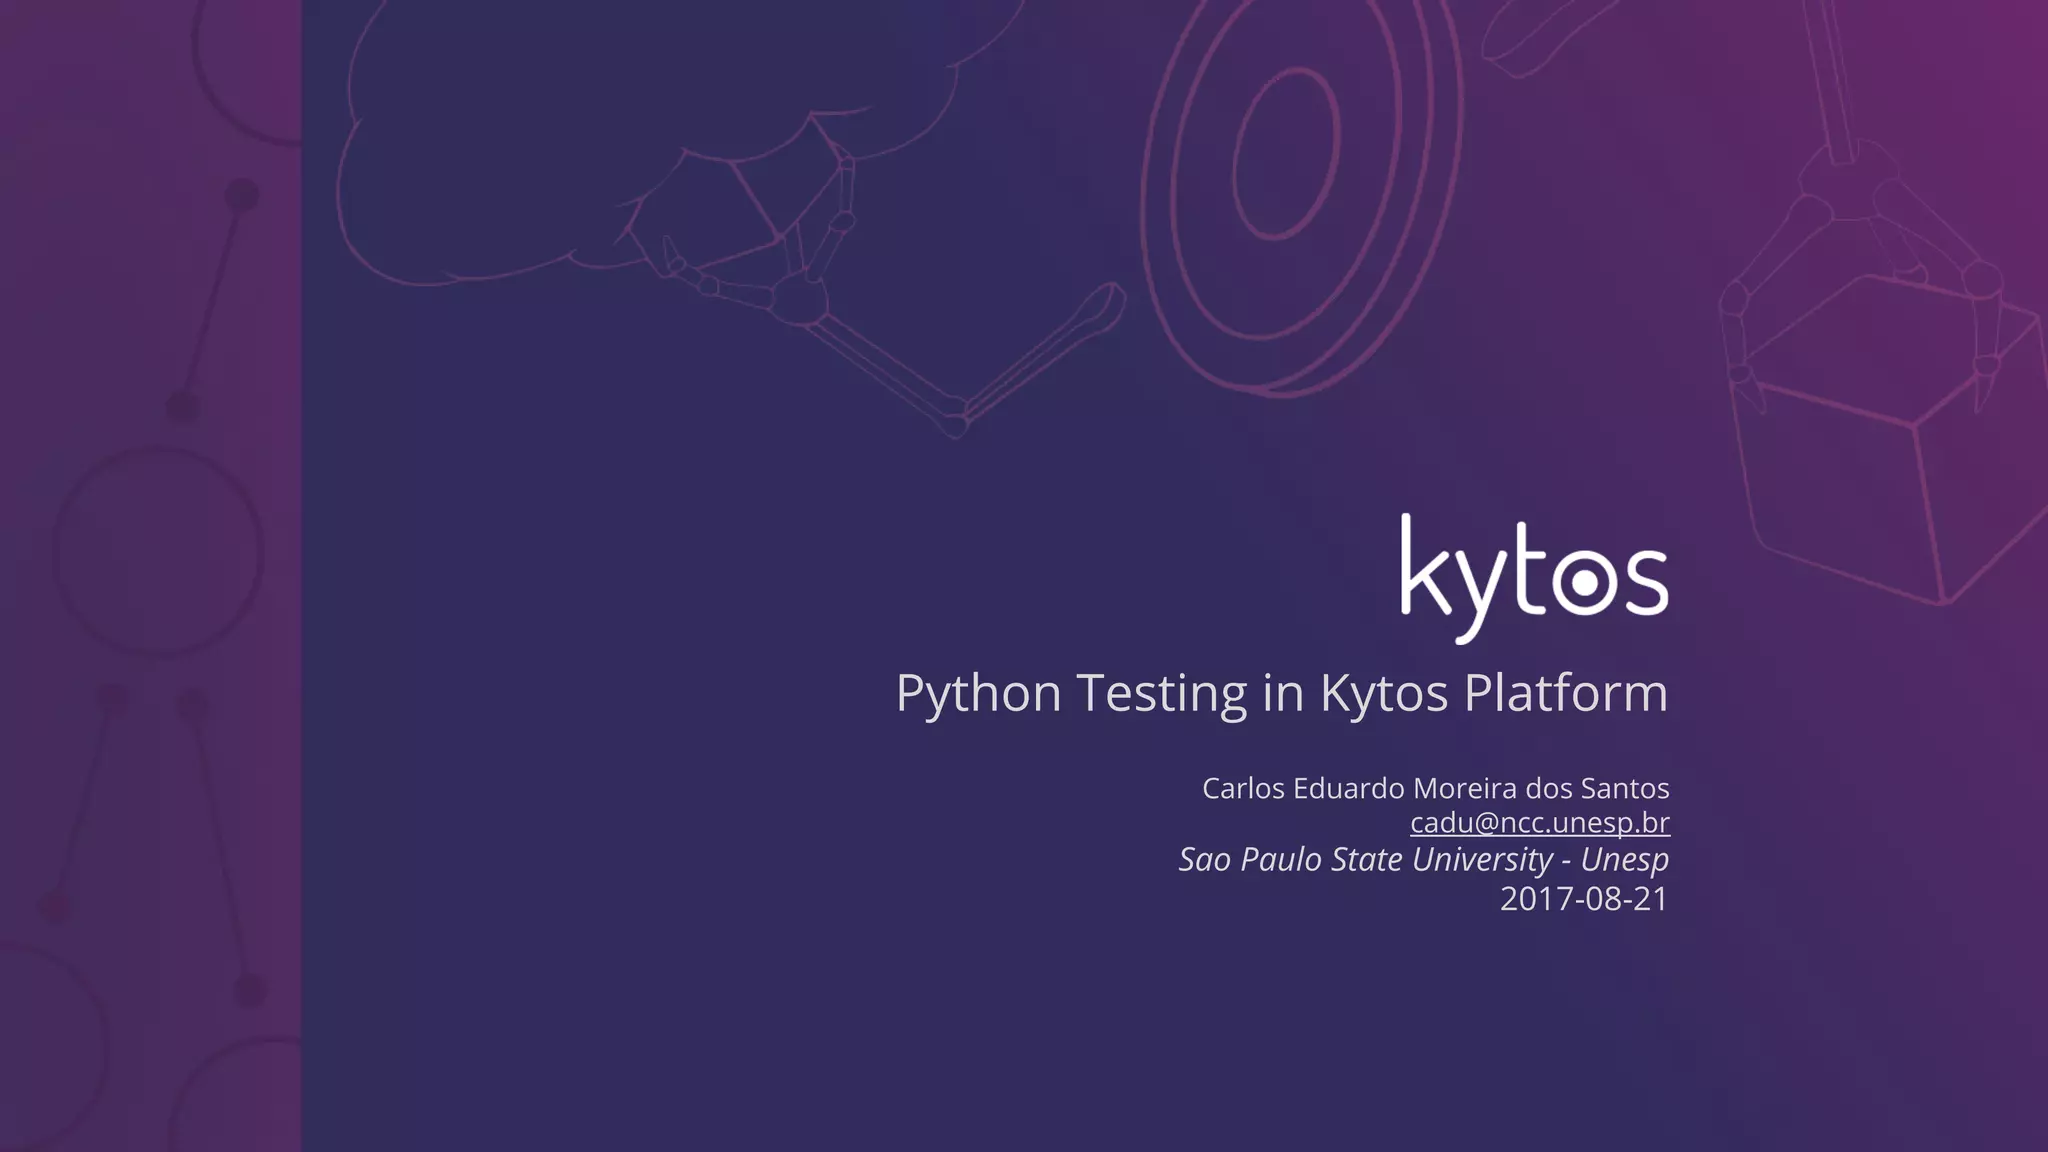Select the author name Carlos Eduardo Moreira dos Santos

point(1435,788)
